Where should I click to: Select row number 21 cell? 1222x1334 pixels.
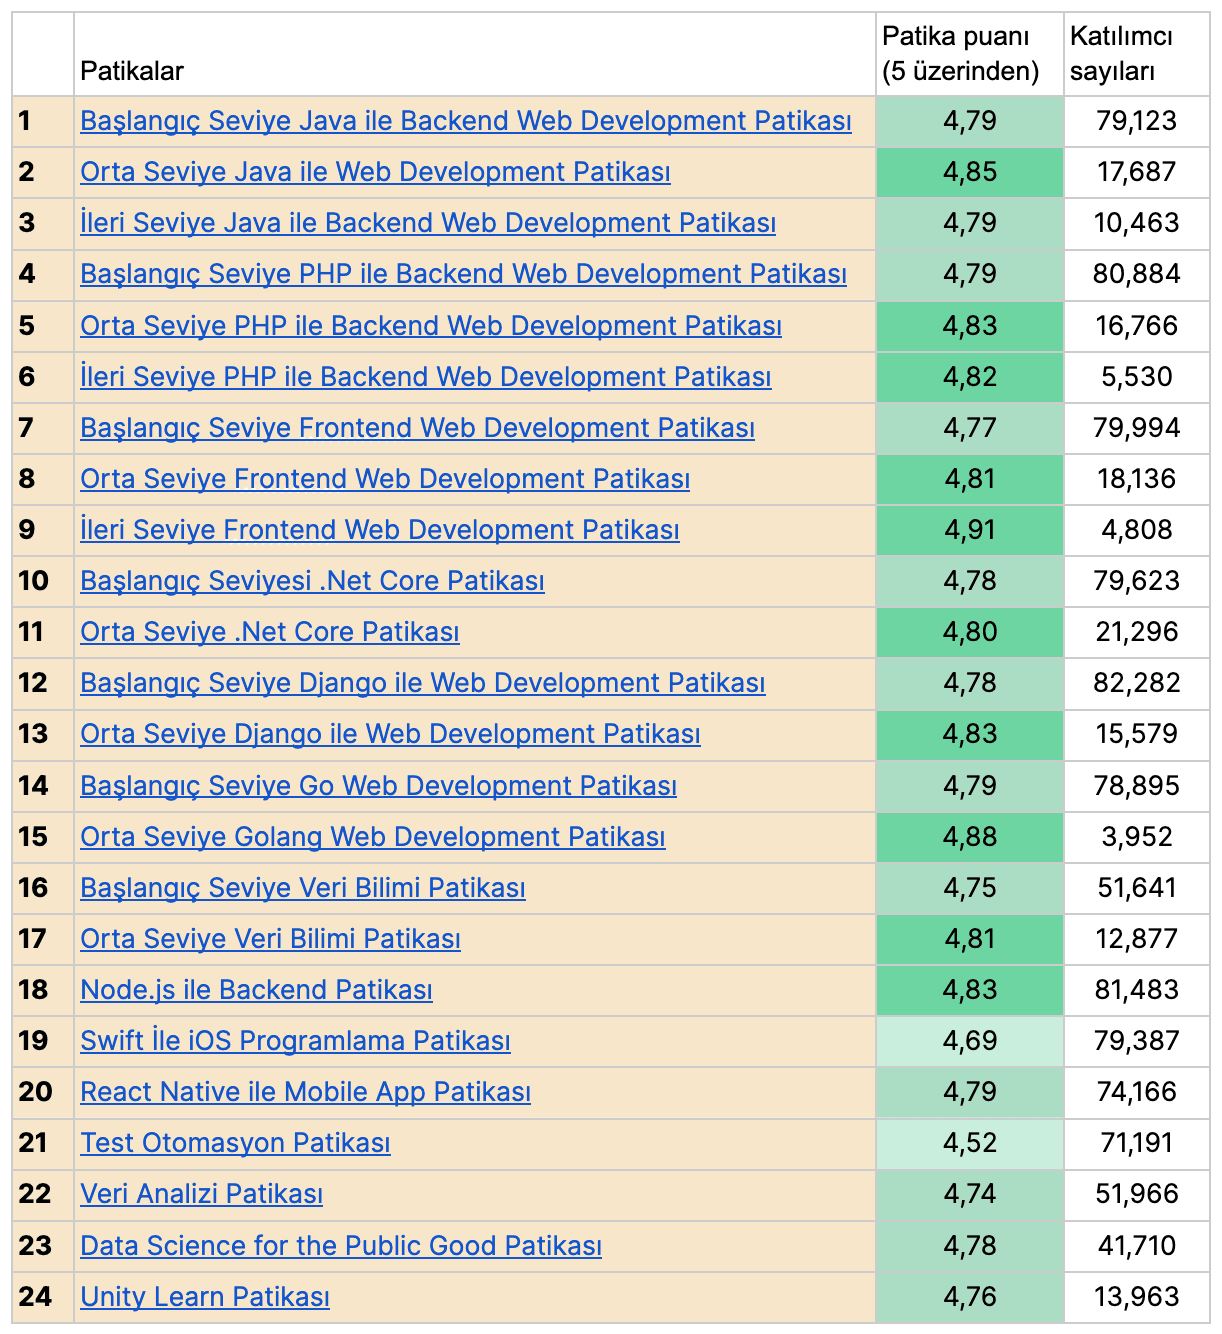(x=42, y=1143)
